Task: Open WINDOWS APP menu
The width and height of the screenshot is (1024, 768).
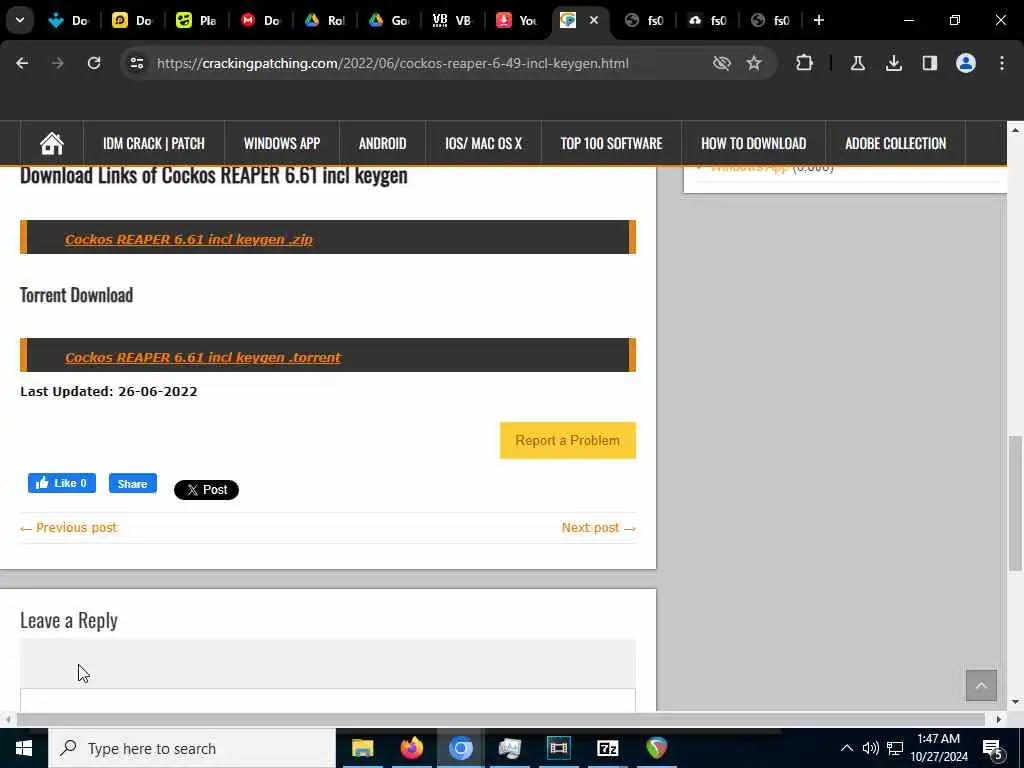Action: point(281,143)
